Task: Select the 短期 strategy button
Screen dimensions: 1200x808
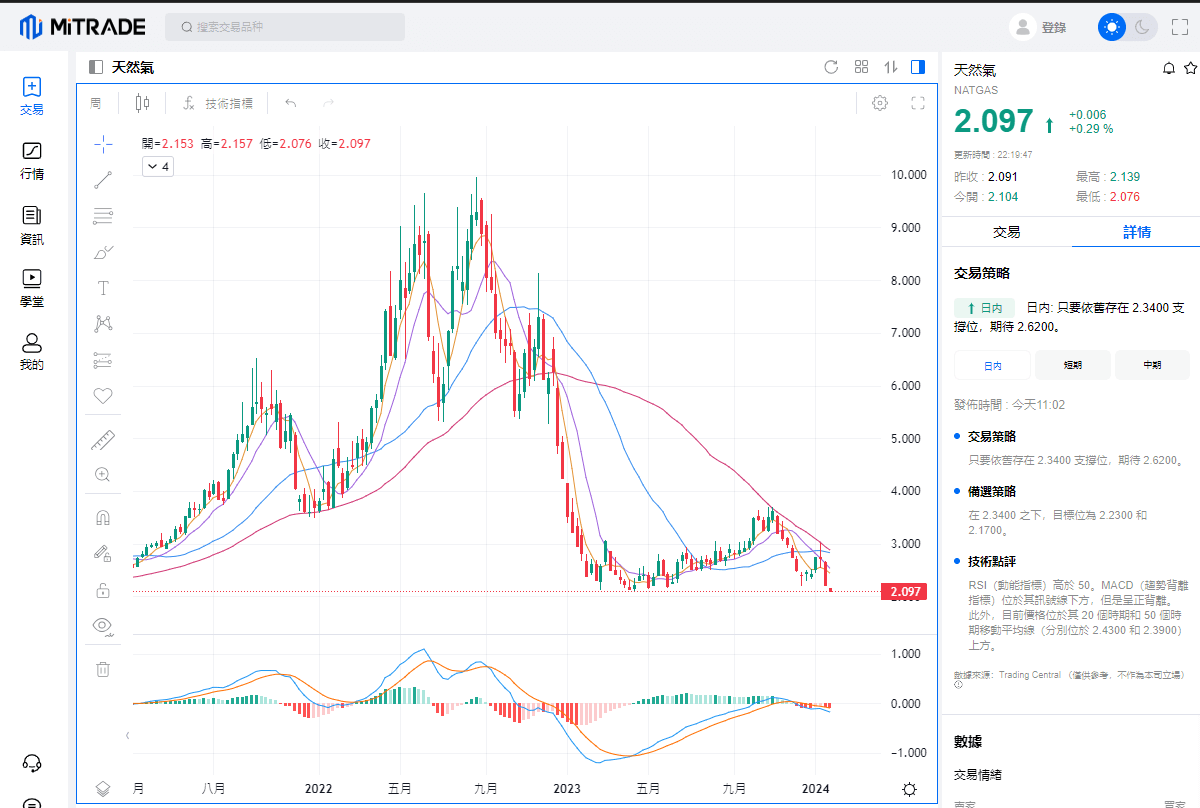Action: coord(1072,365)
